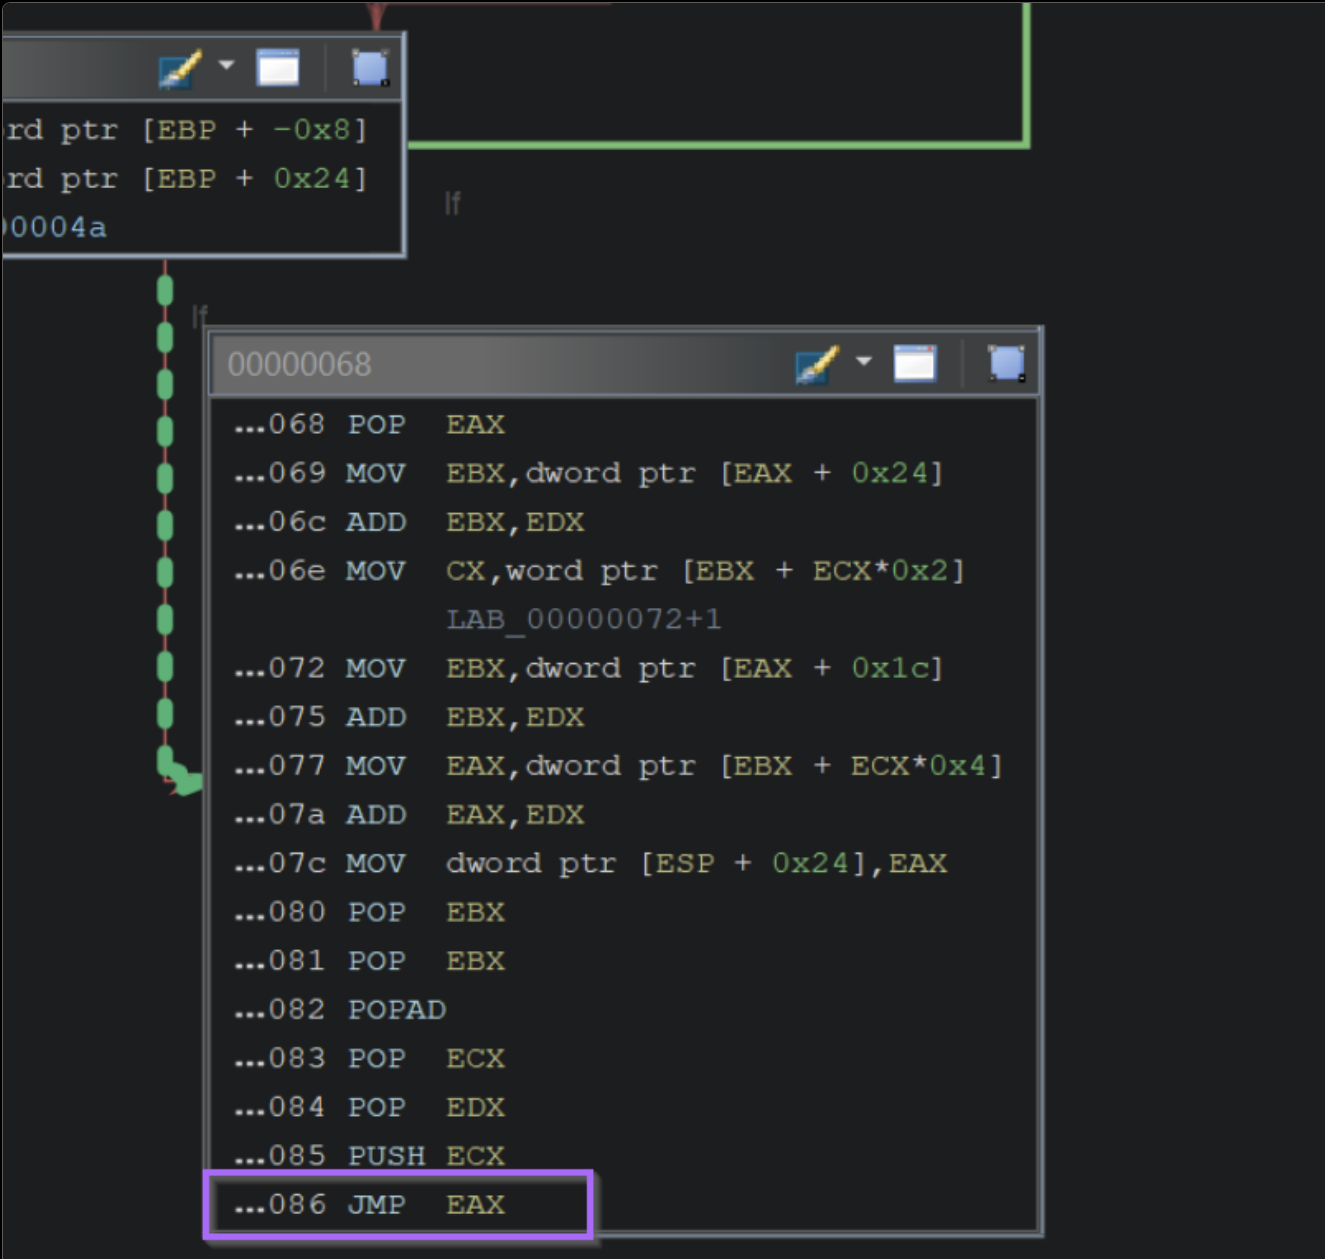Select the POPAD instruction line
The width and height of the screenshot is (1325, 1259).
click(x=396, y=1010)
